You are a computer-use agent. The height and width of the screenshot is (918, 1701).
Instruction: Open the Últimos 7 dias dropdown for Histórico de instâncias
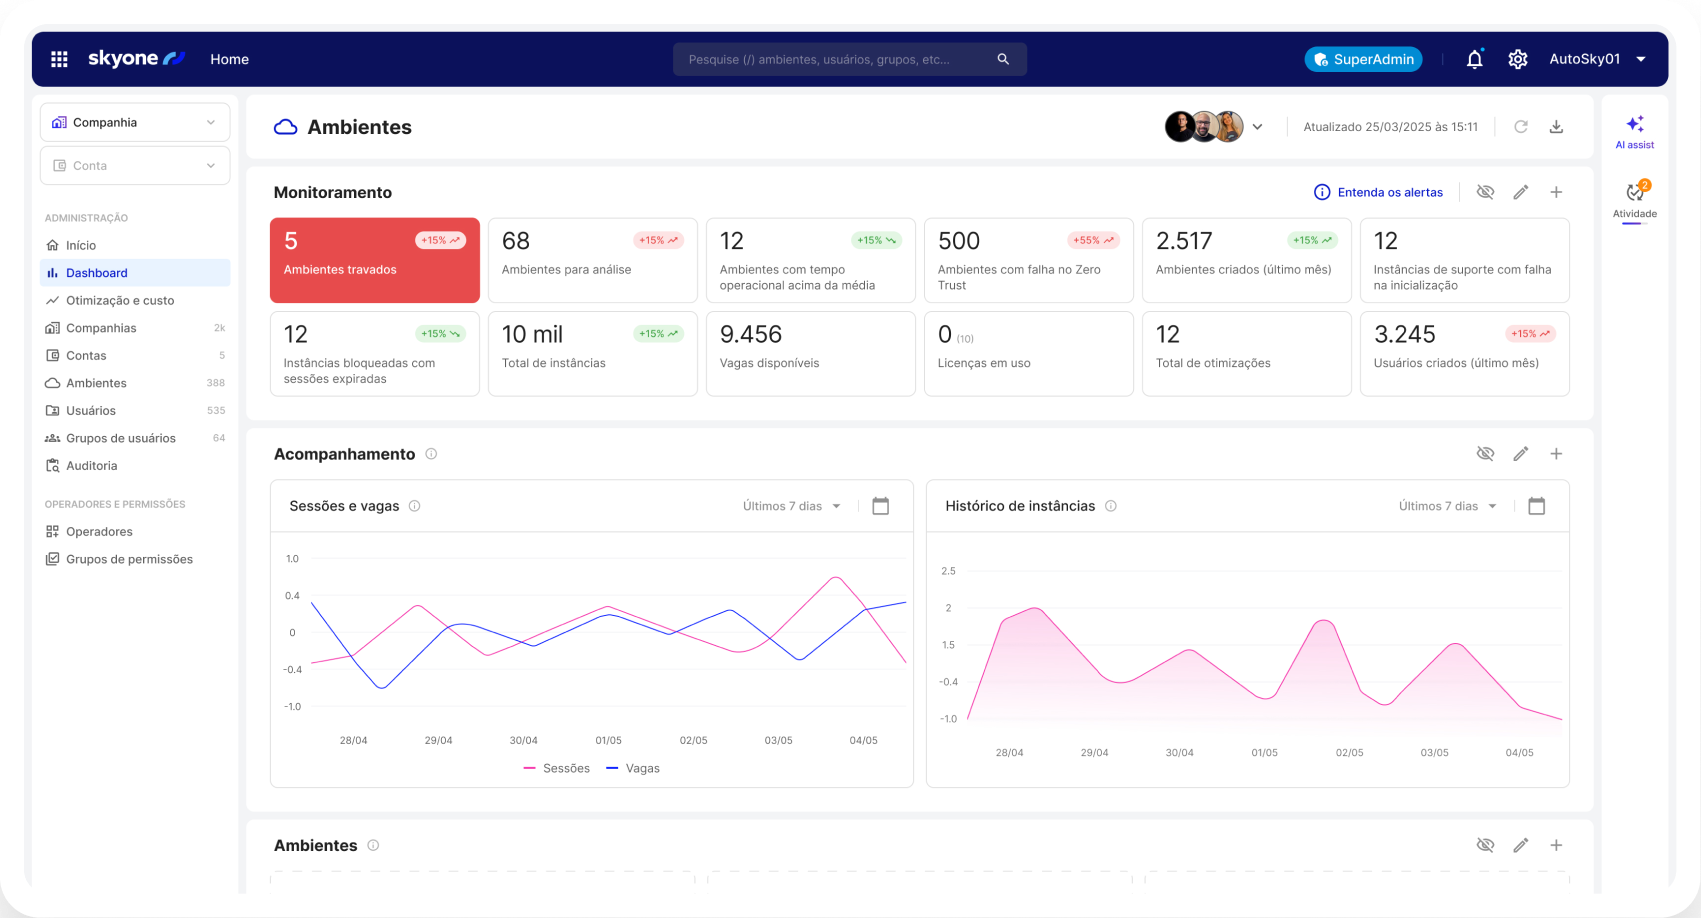point(1447,506)
